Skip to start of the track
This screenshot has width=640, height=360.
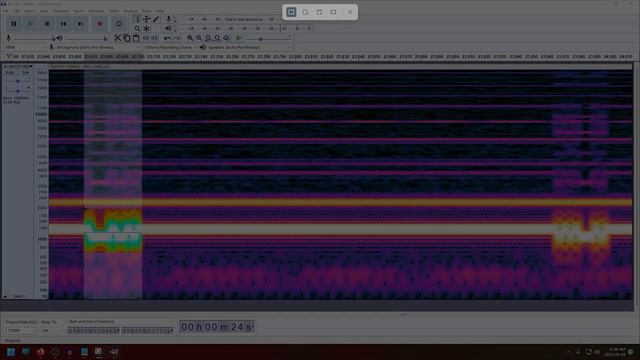click(x=64, y=24)
